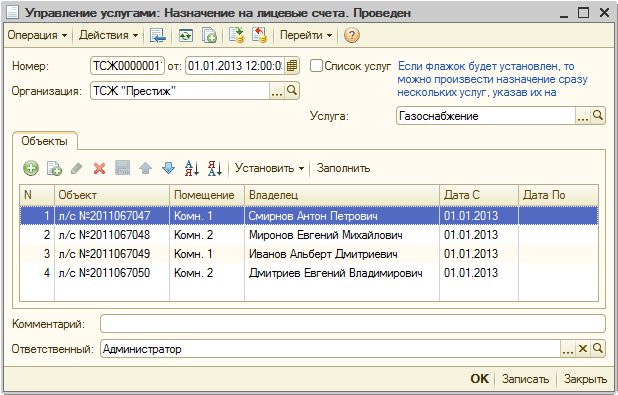Click the Владелец column header
618x395 pixels.
tap(342, 195)
